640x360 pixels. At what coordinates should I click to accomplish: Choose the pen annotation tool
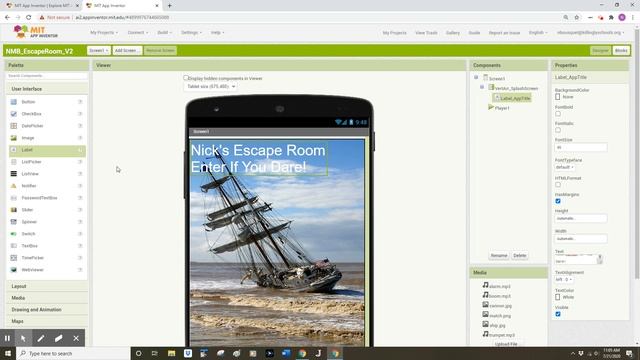click(x=41, y=338)
